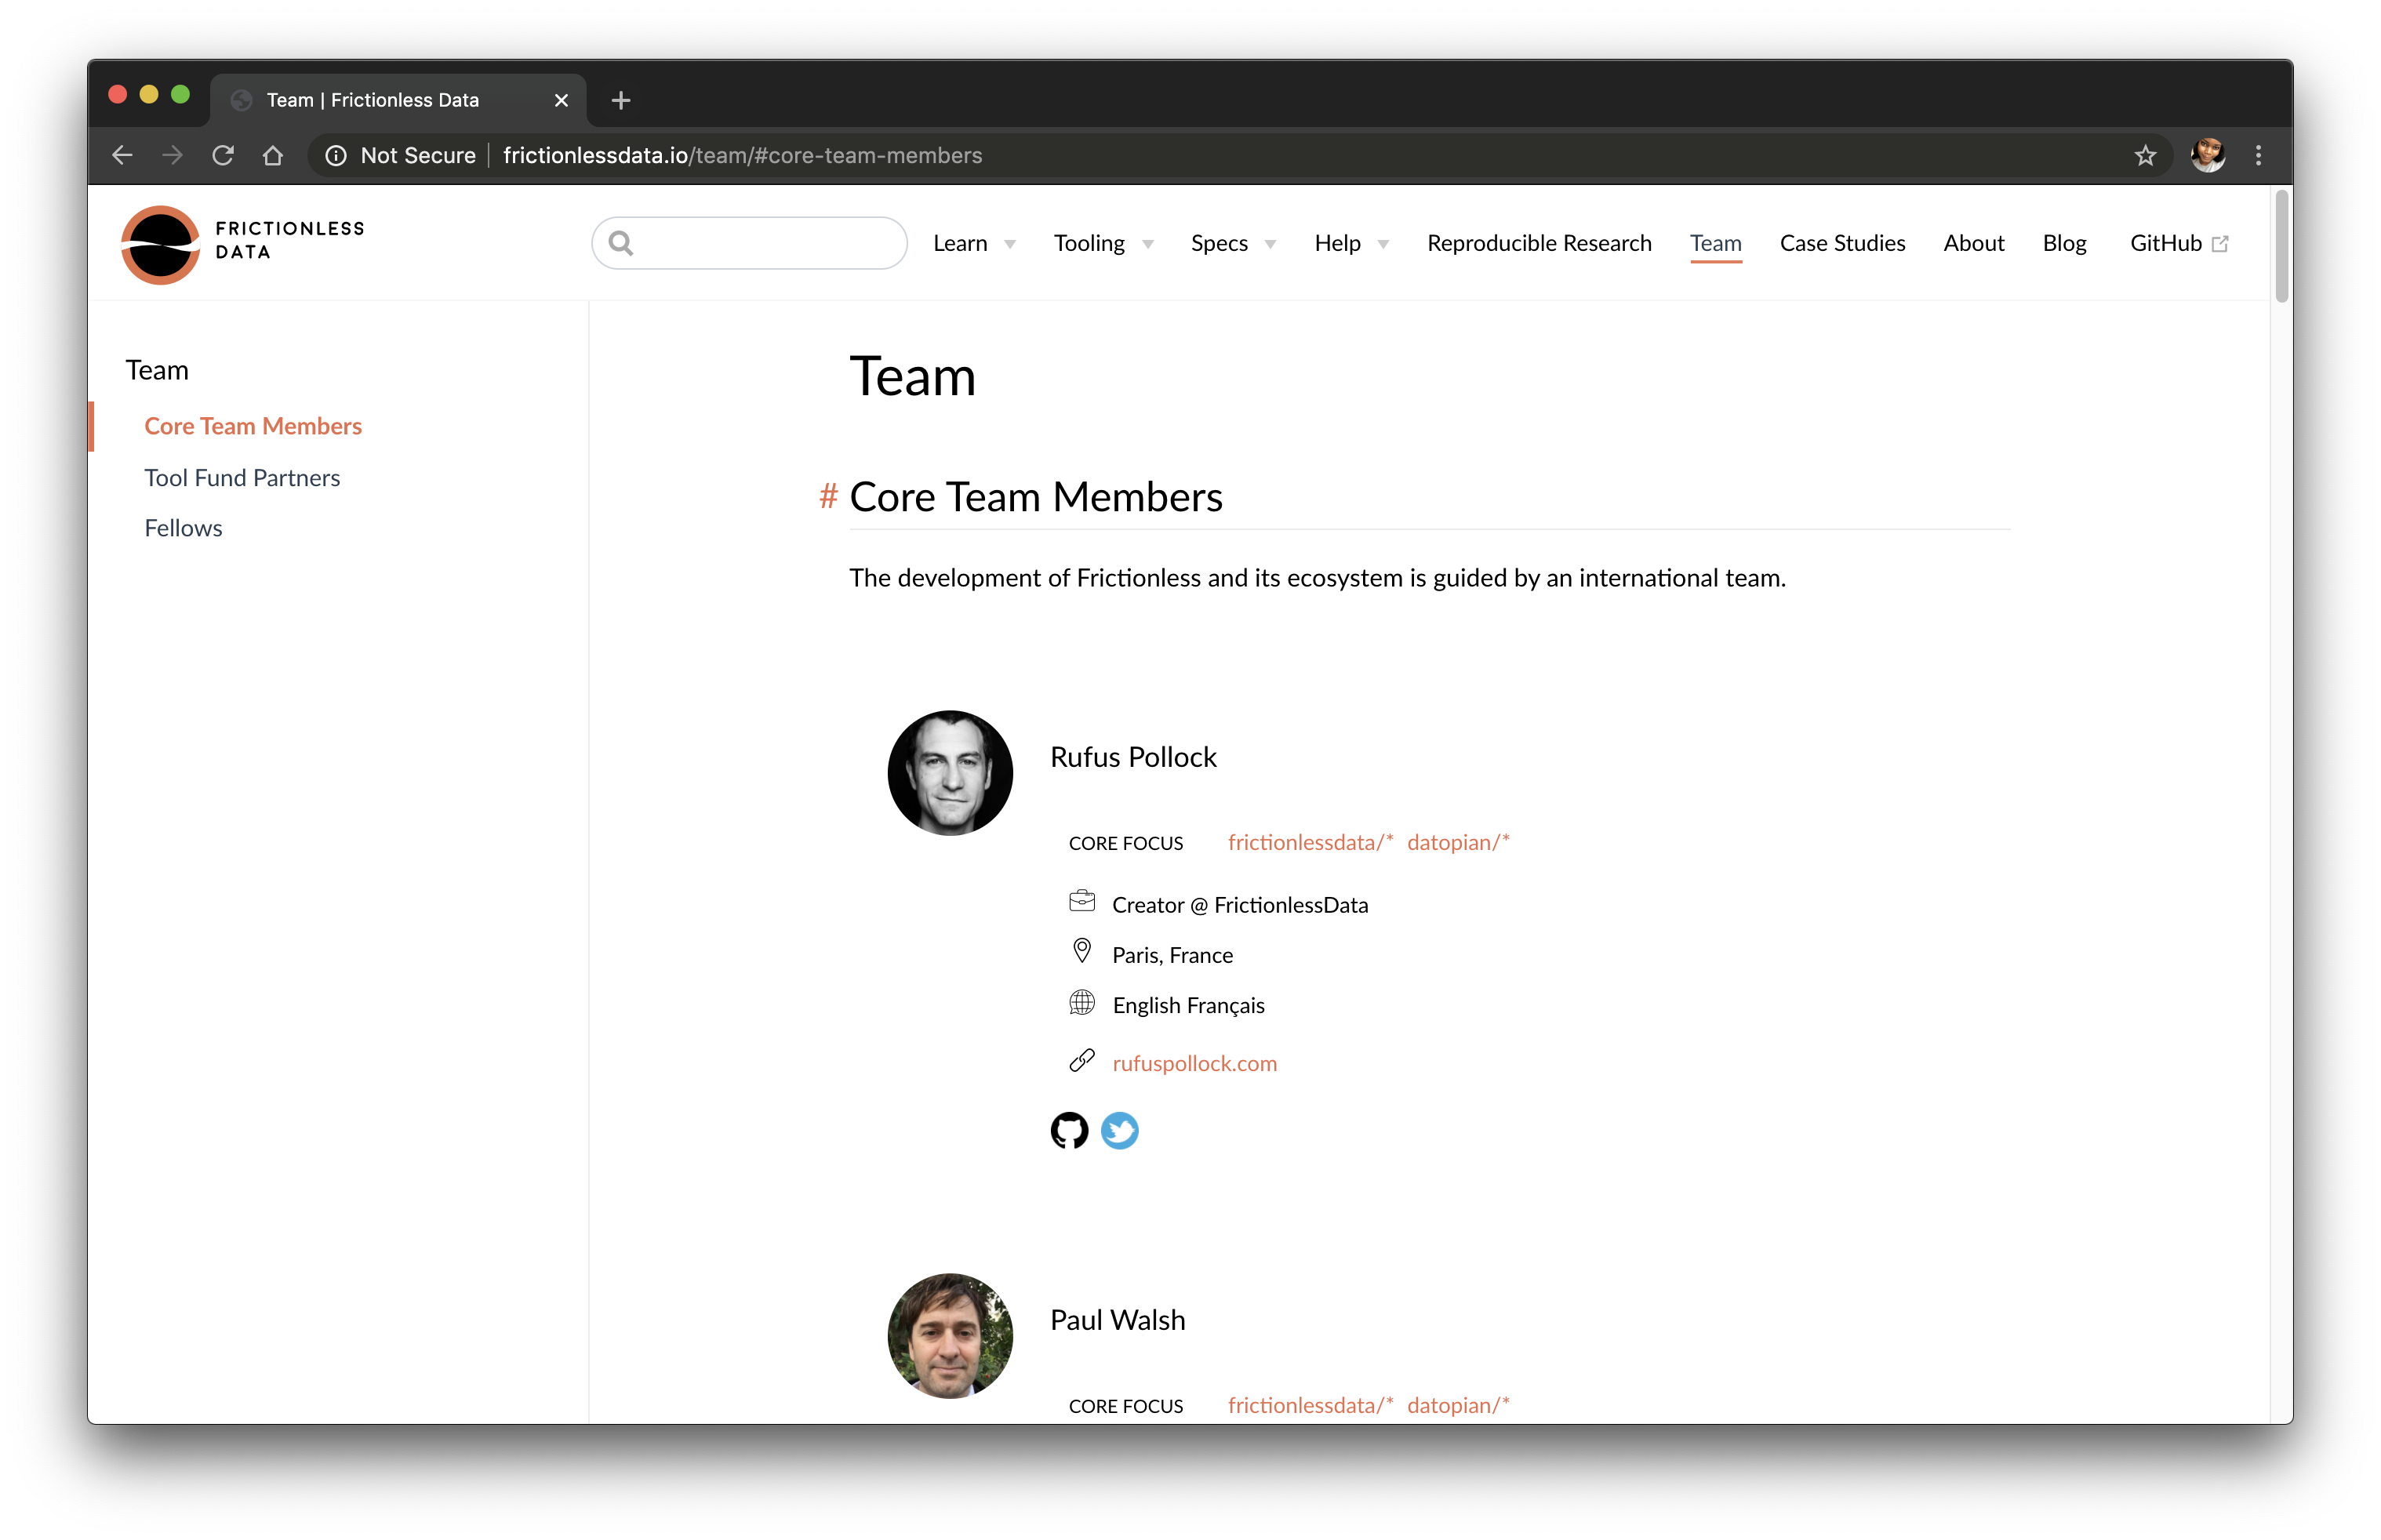Screen dimensions: 2381x1540
Task: Click the Case Studies menu item
Action: 1841,241
